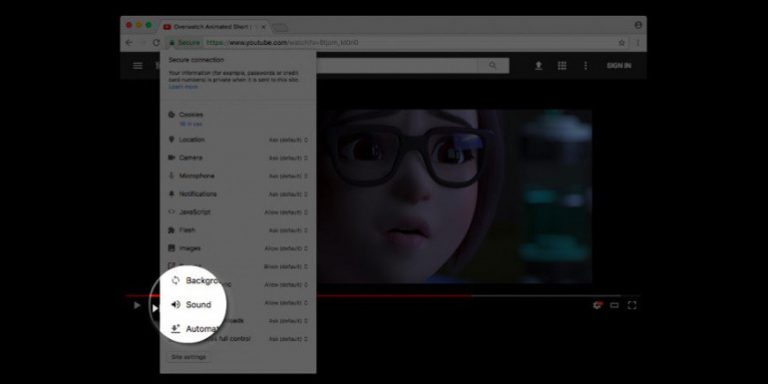Image resolution: width=768 pixels, height=384 pixels.
Task: Select the Overwatch Animated Short tab
Action: [214, 27]
